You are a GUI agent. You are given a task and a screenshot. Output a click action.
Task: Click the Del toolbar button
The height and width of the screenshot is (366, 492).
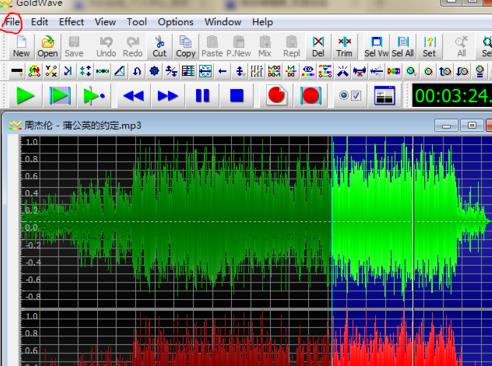coord(318,46)
